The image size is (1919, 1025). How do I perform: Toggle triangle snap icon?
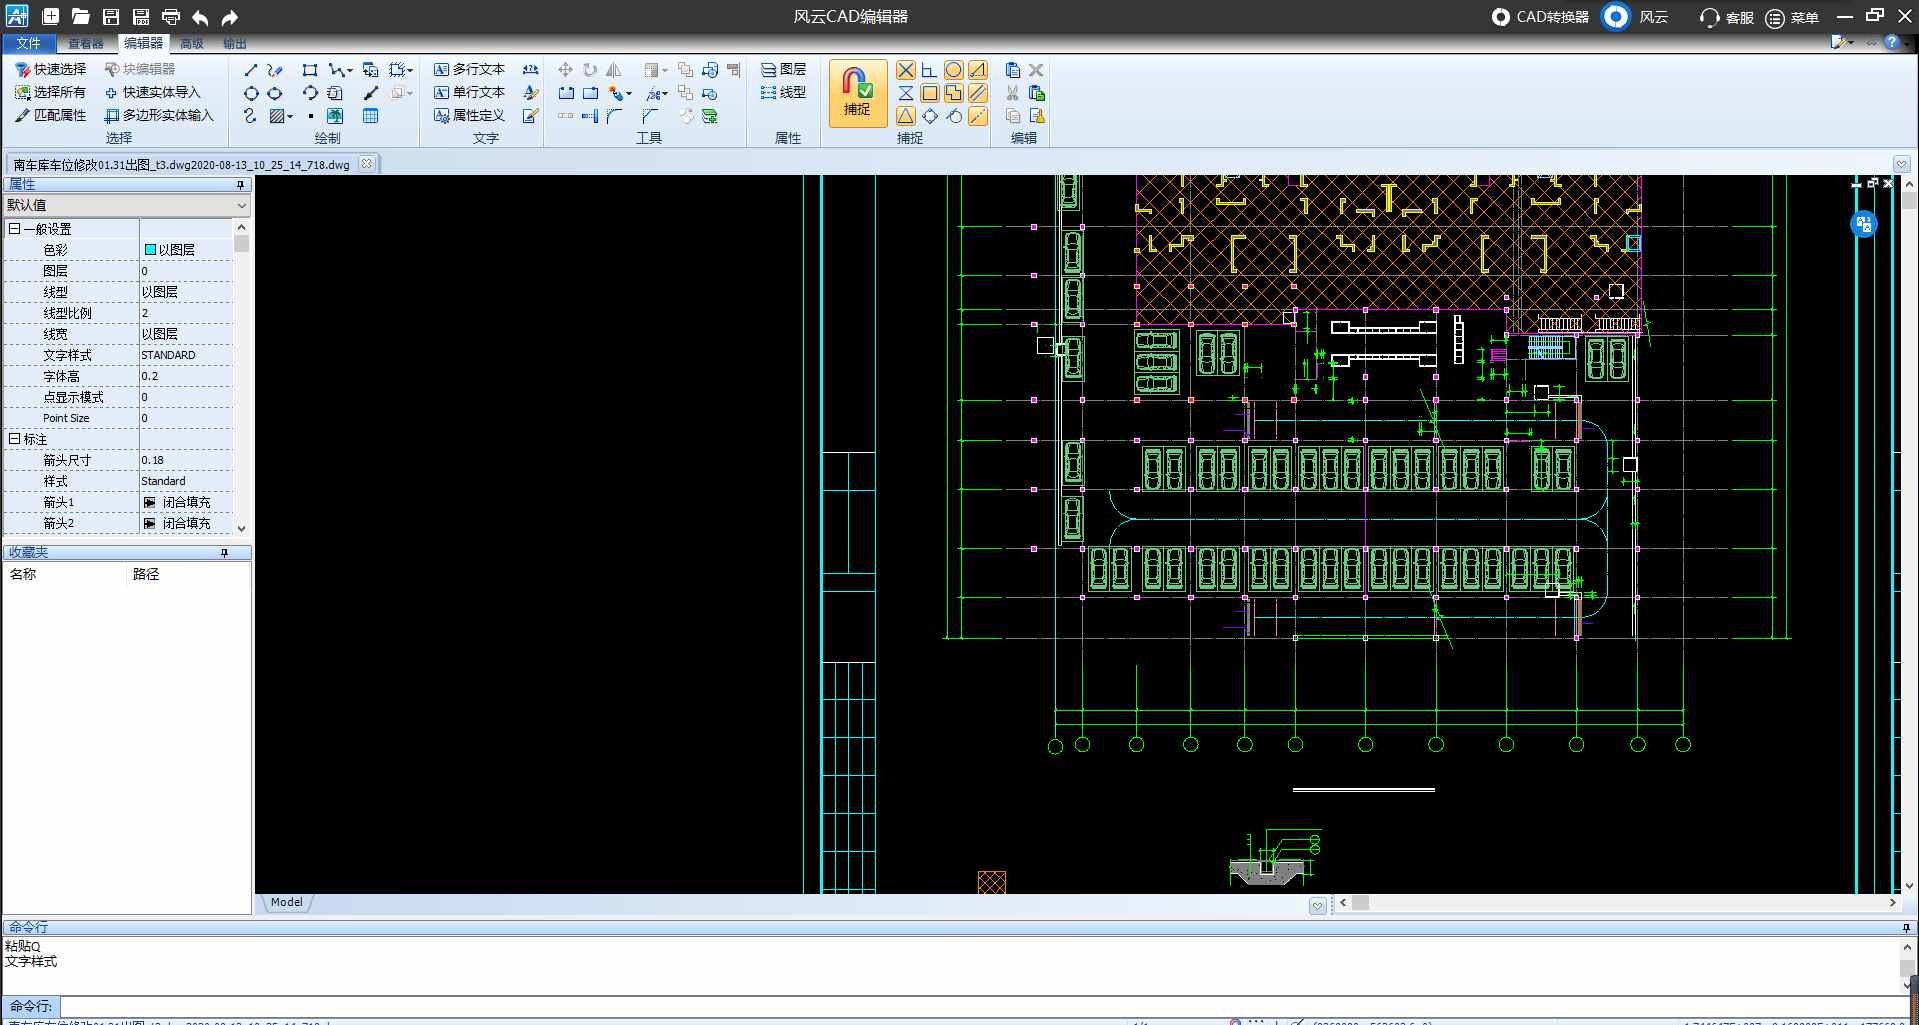(x=905, y=116)
